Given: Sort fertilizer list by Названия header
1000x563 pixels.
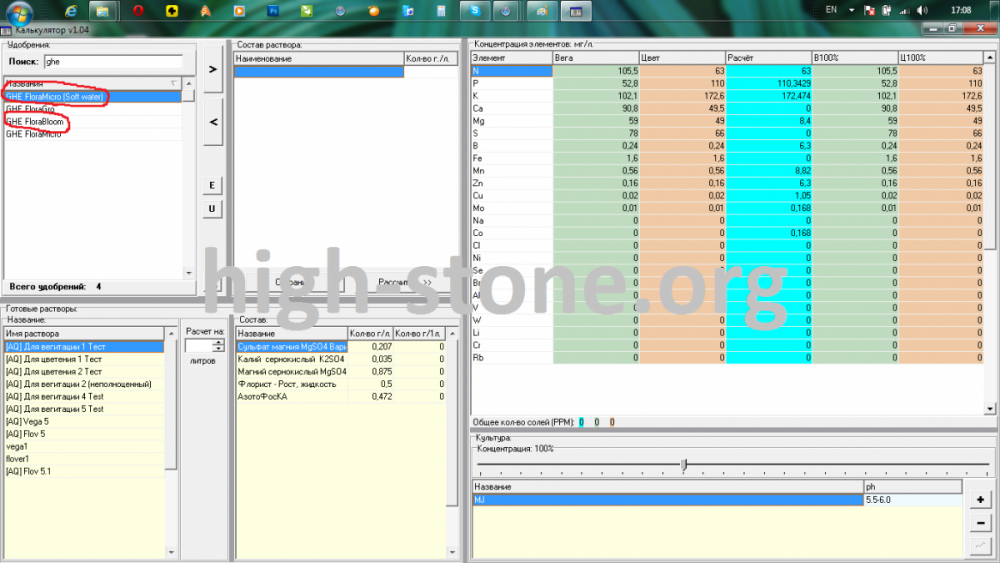Looking at the screenshot, I should pyautogui.click(x=92, y=84).
